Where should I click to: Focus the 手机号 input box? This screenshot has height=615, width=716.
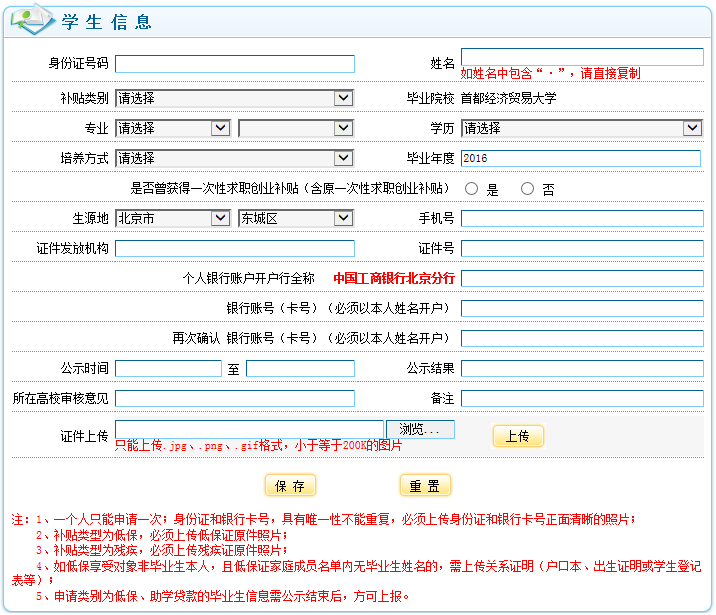click(581, 218)
